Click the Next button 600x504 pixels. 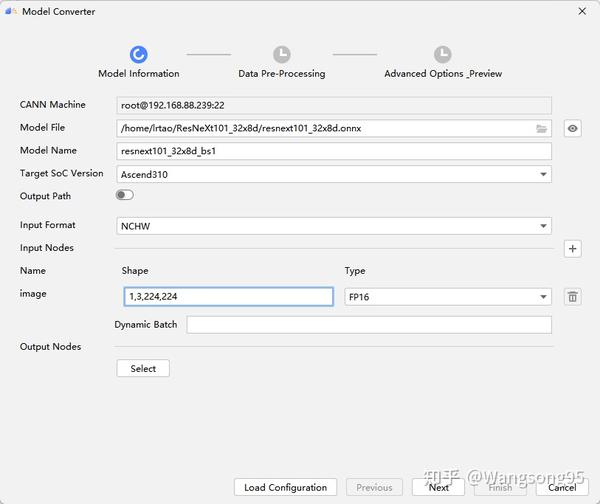click(438, 487)
